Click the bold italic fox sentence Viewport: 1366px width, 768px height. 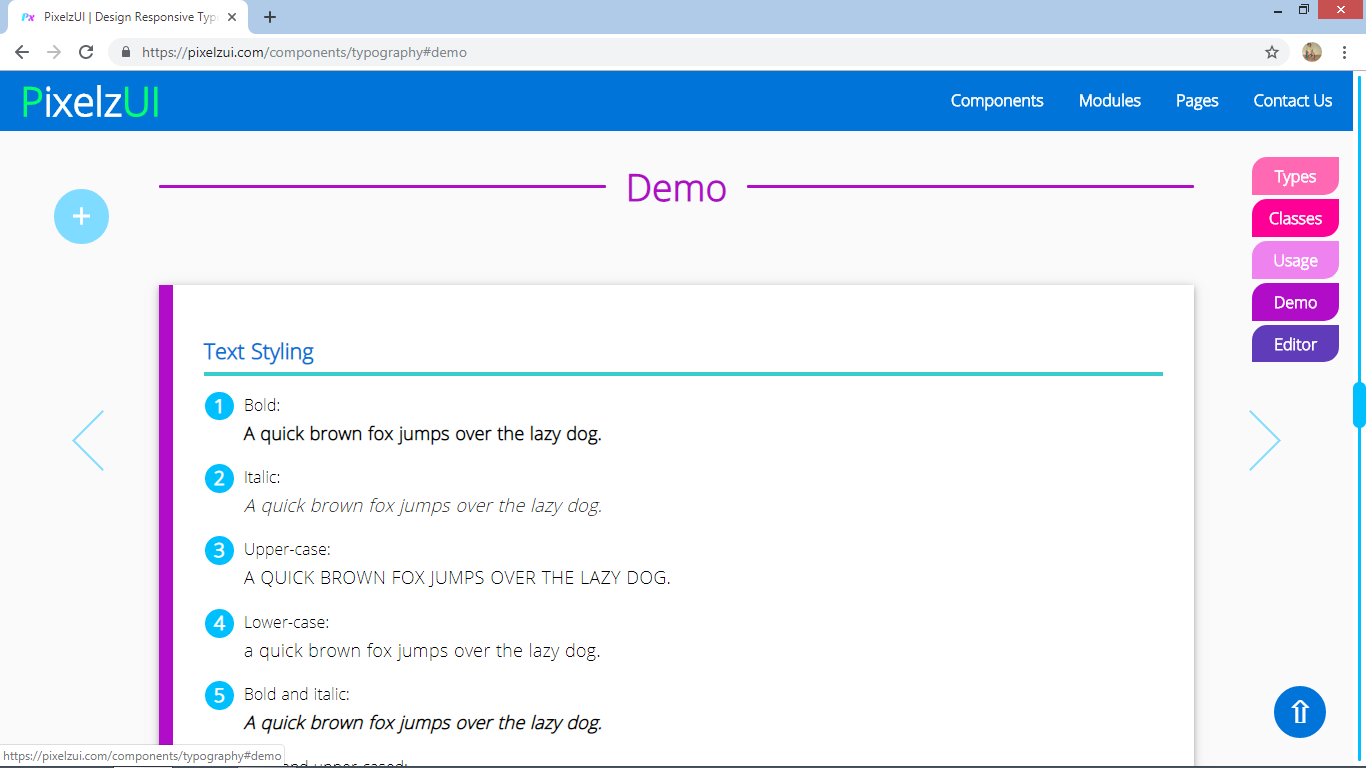(423, 723)
